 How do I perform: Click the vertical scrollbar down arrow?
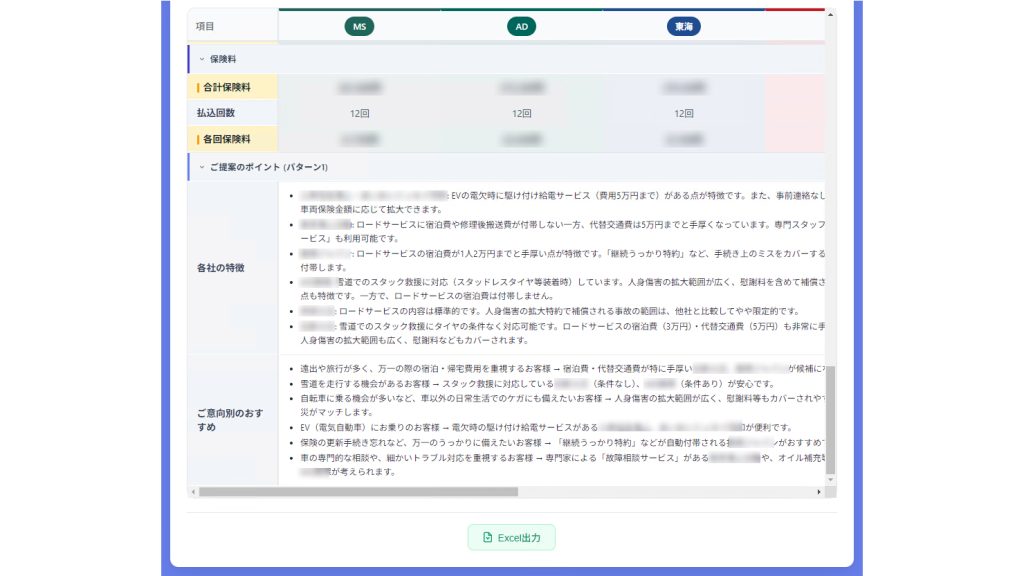pos(831,480)
